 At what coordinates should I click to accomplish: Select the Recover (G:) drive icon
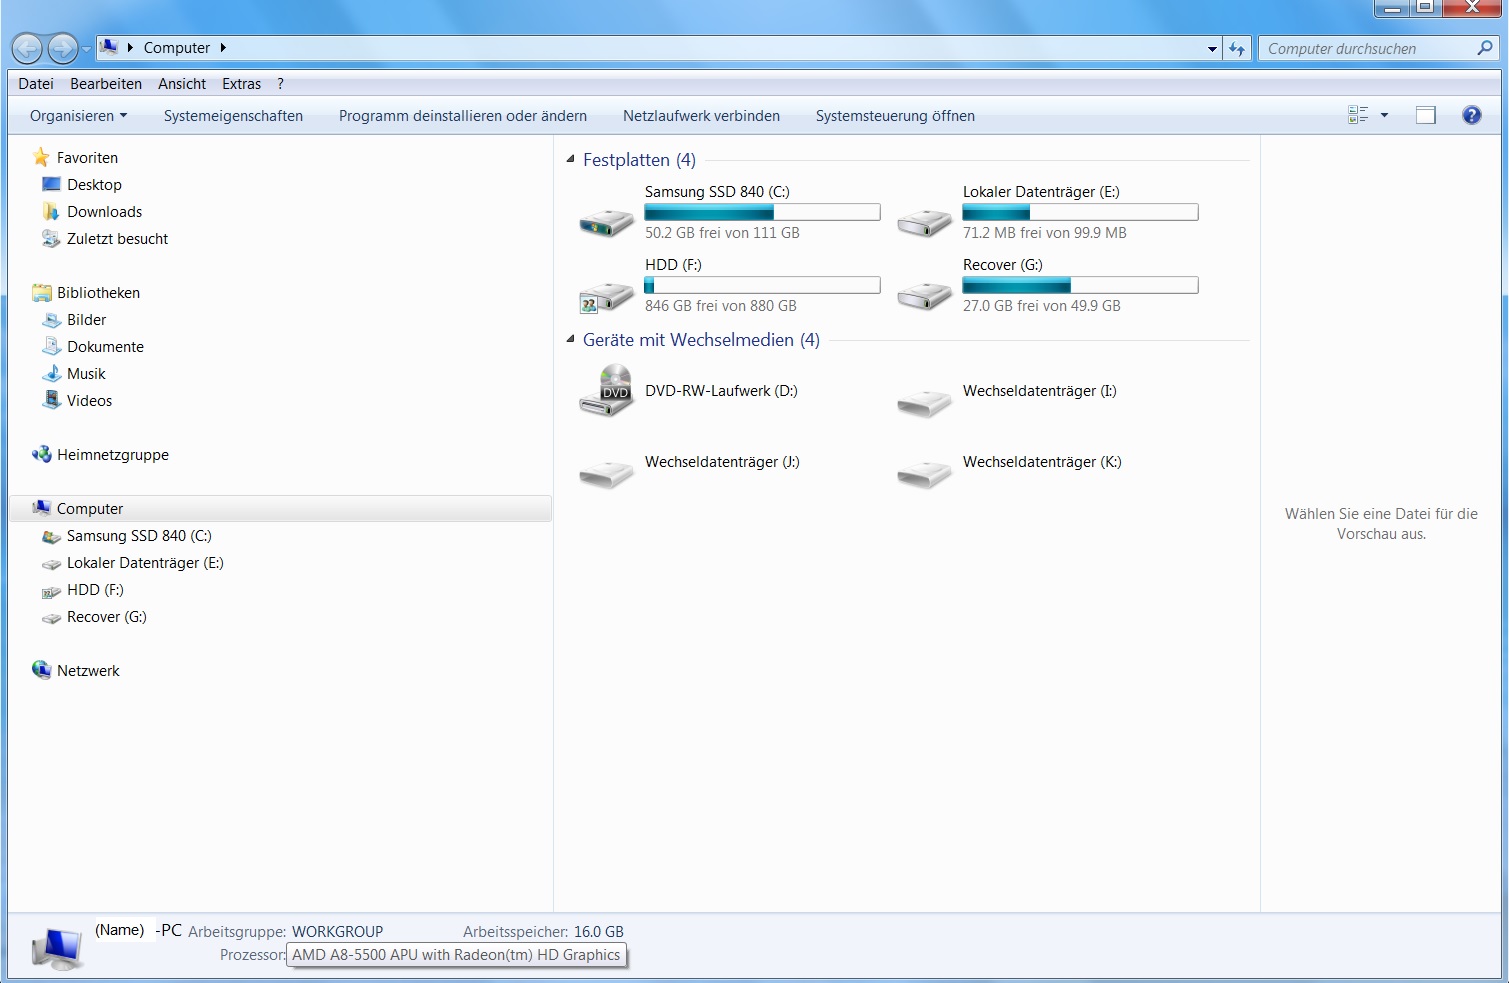[x=925, y=295]
